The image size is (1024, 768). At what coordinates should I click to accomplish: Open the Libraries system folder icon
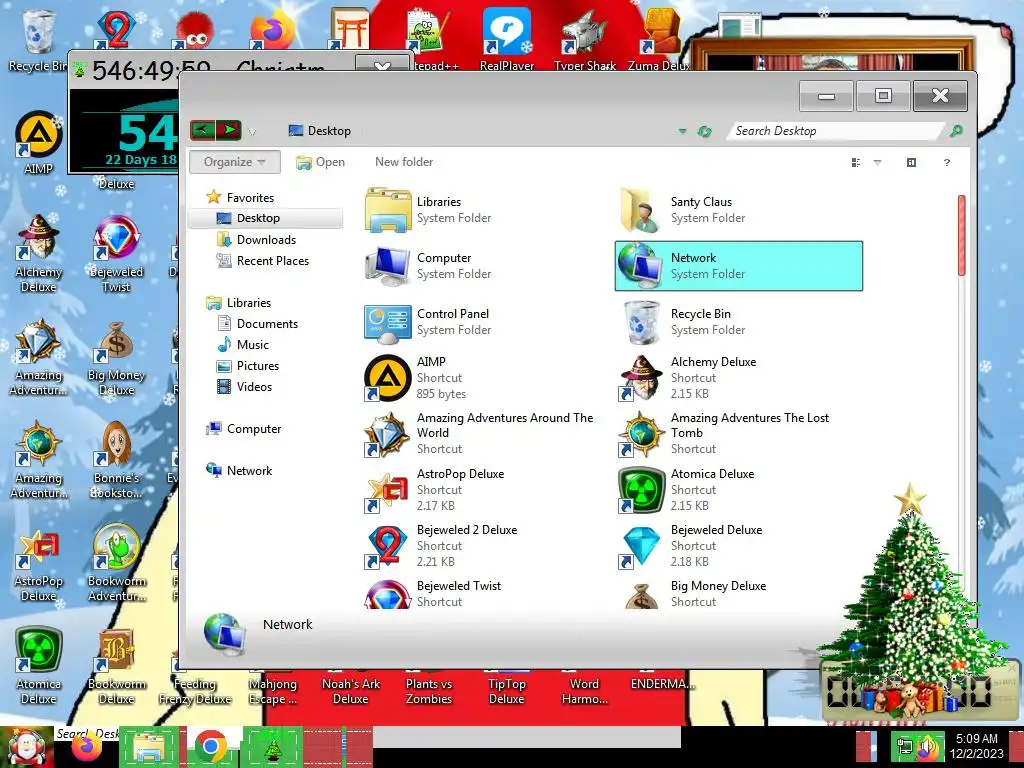coord(388,210)
